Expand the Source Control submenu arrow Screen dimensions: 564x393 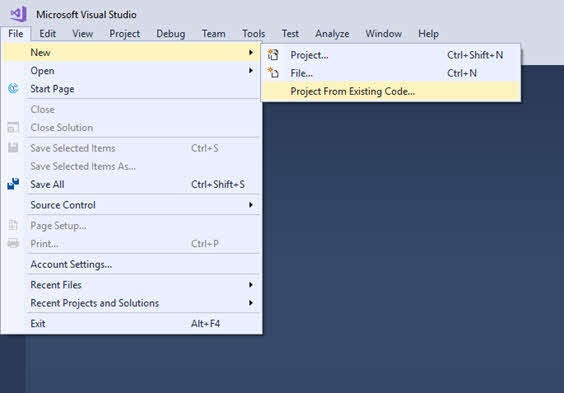[251, 205]
